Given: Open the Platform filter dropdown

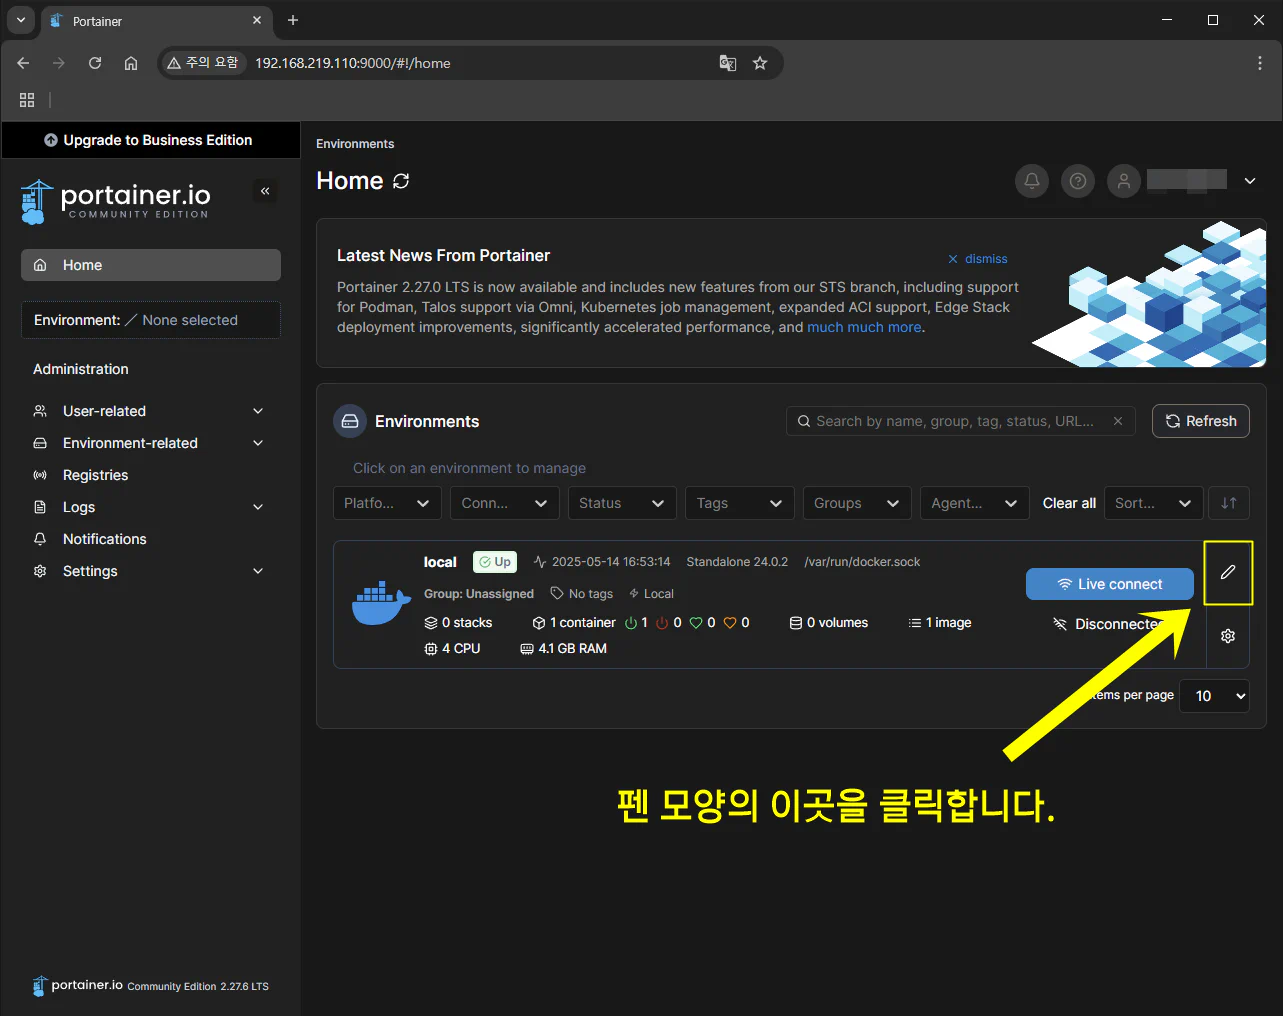Looking at the screenshot, I should [387, 503].
